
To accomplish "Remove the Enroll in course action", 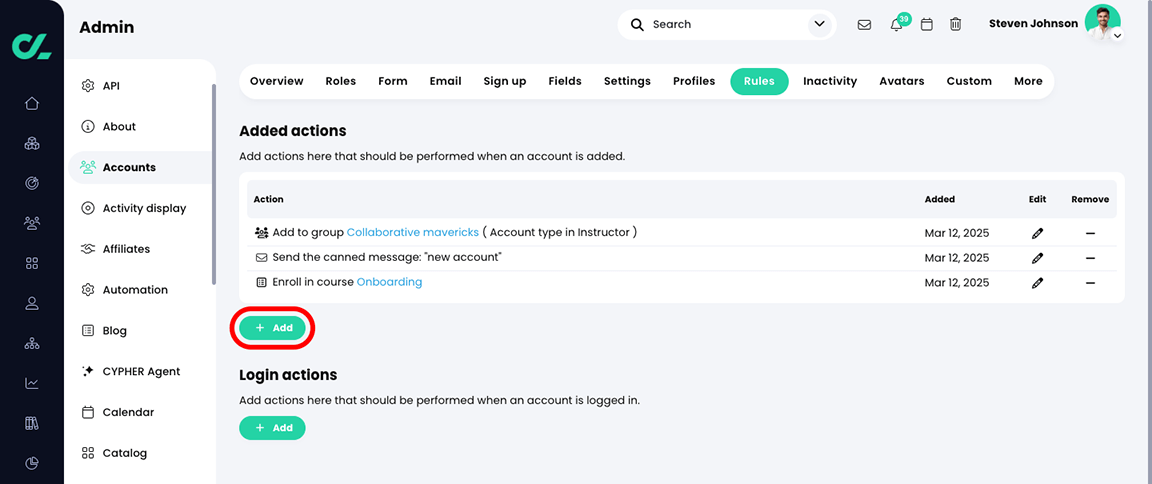I will [x=1090, y=282].
